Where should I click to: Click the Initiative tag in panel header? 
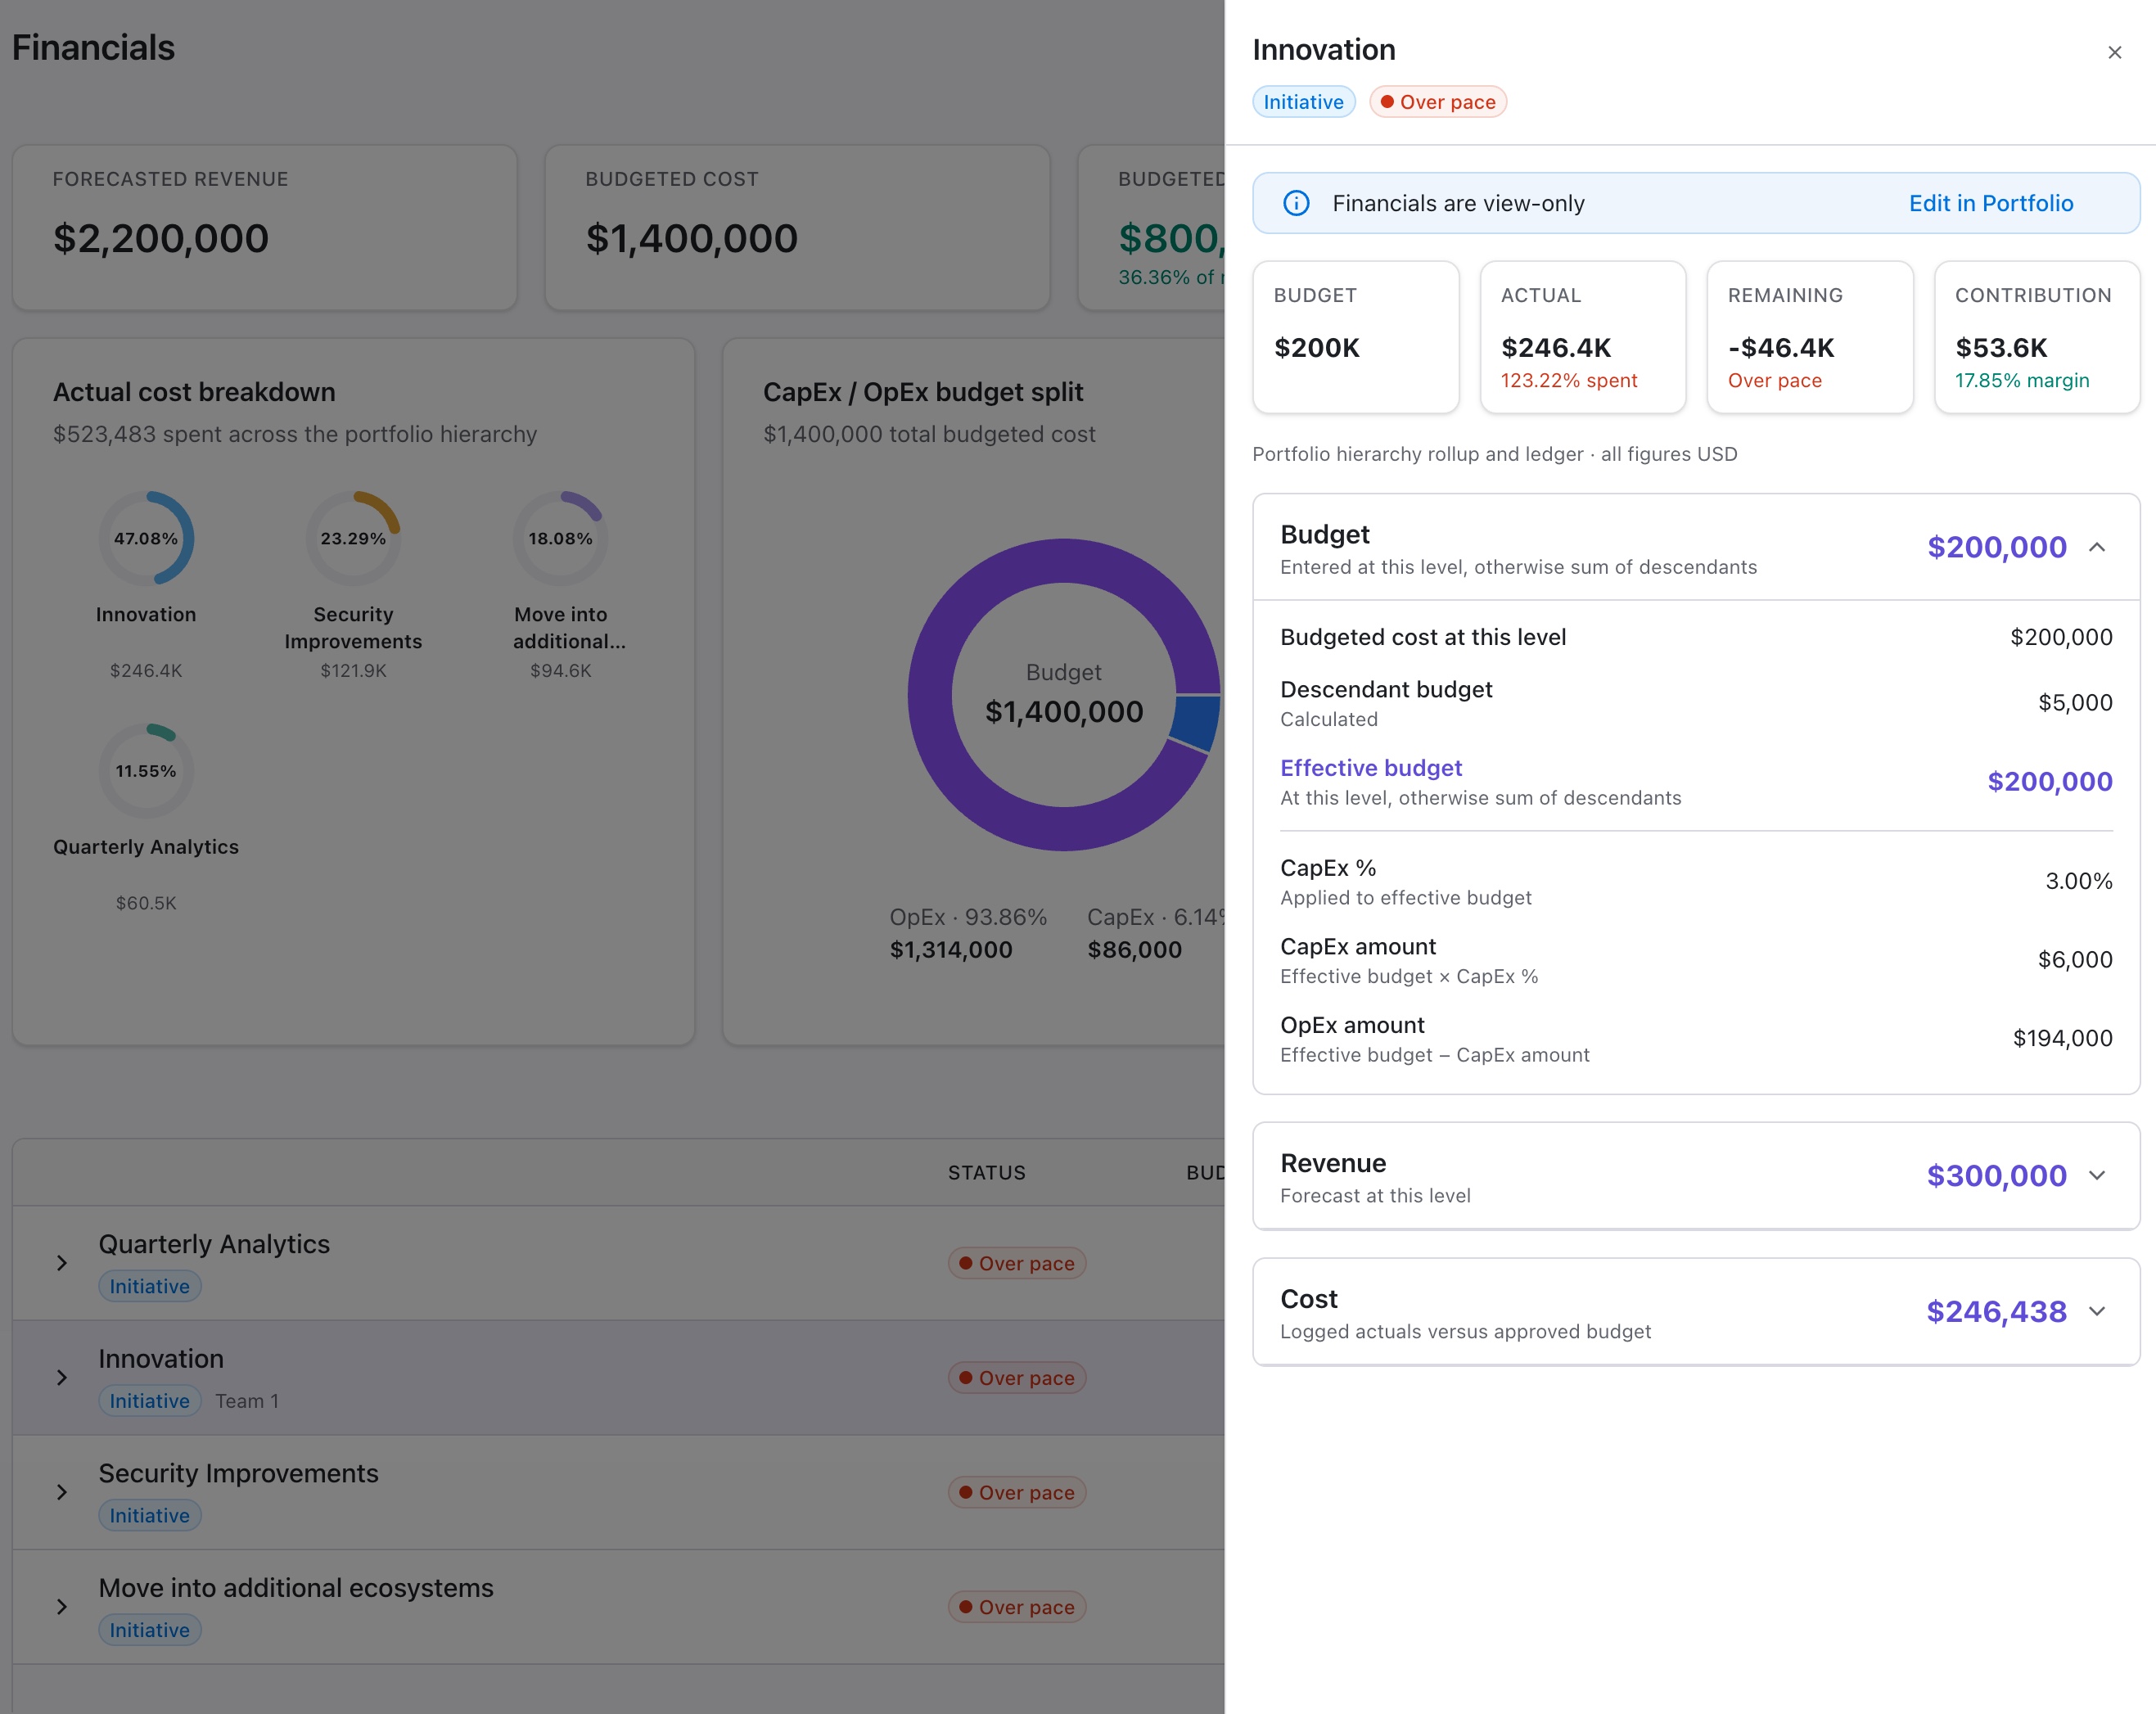[x=1303, y=102]
